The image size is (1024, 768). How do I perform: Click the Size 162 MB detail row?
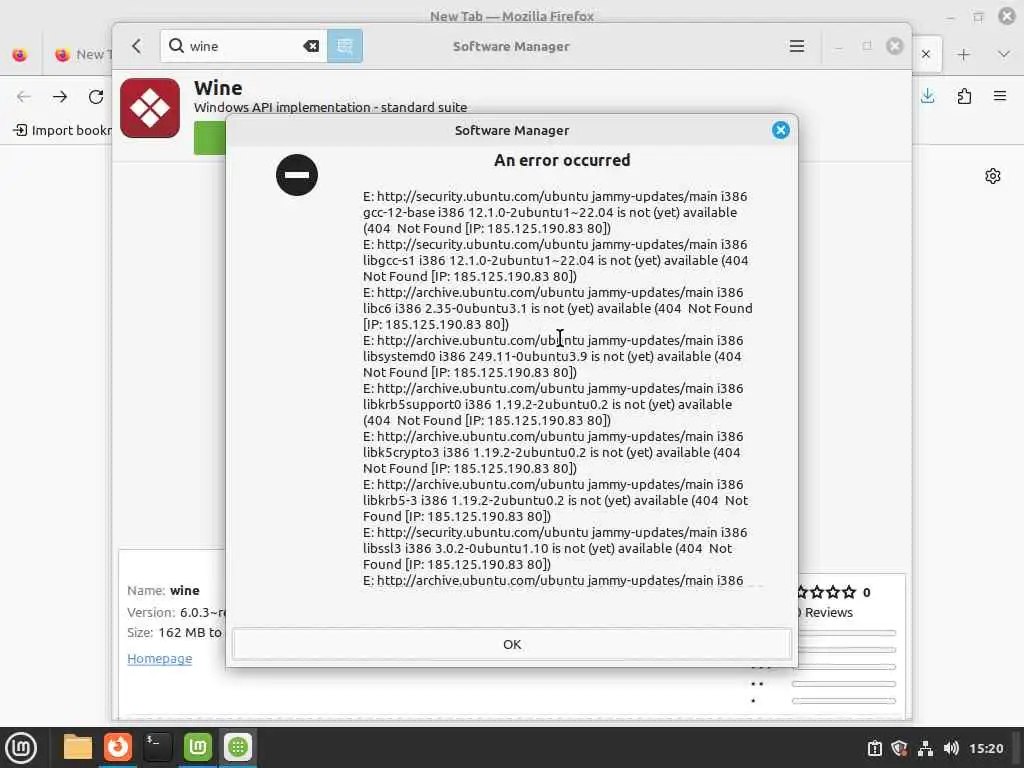tap(174, 632)
